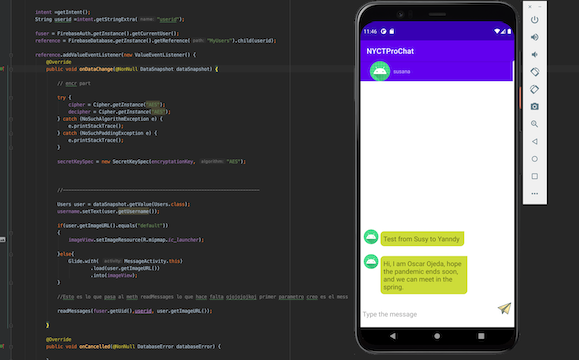This screenshot has width=579, height=360.
Task: Tap susana's profile avatar in the header
Action: 380,71
